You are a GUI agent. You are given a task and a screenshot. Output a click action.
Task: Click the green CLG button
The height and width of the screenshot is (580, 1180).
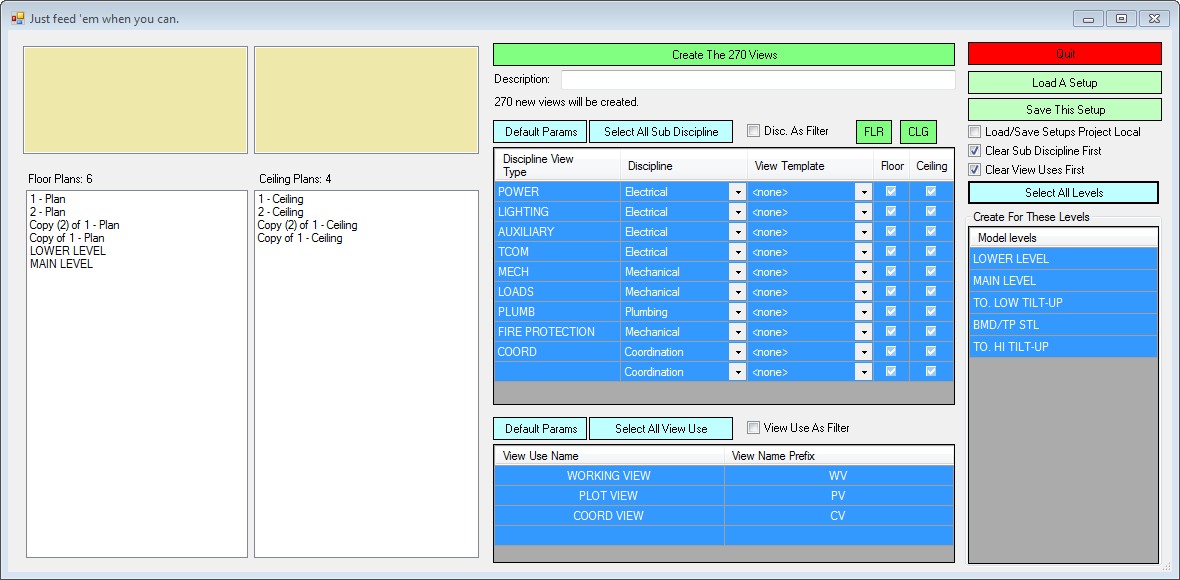coord(918,132)
